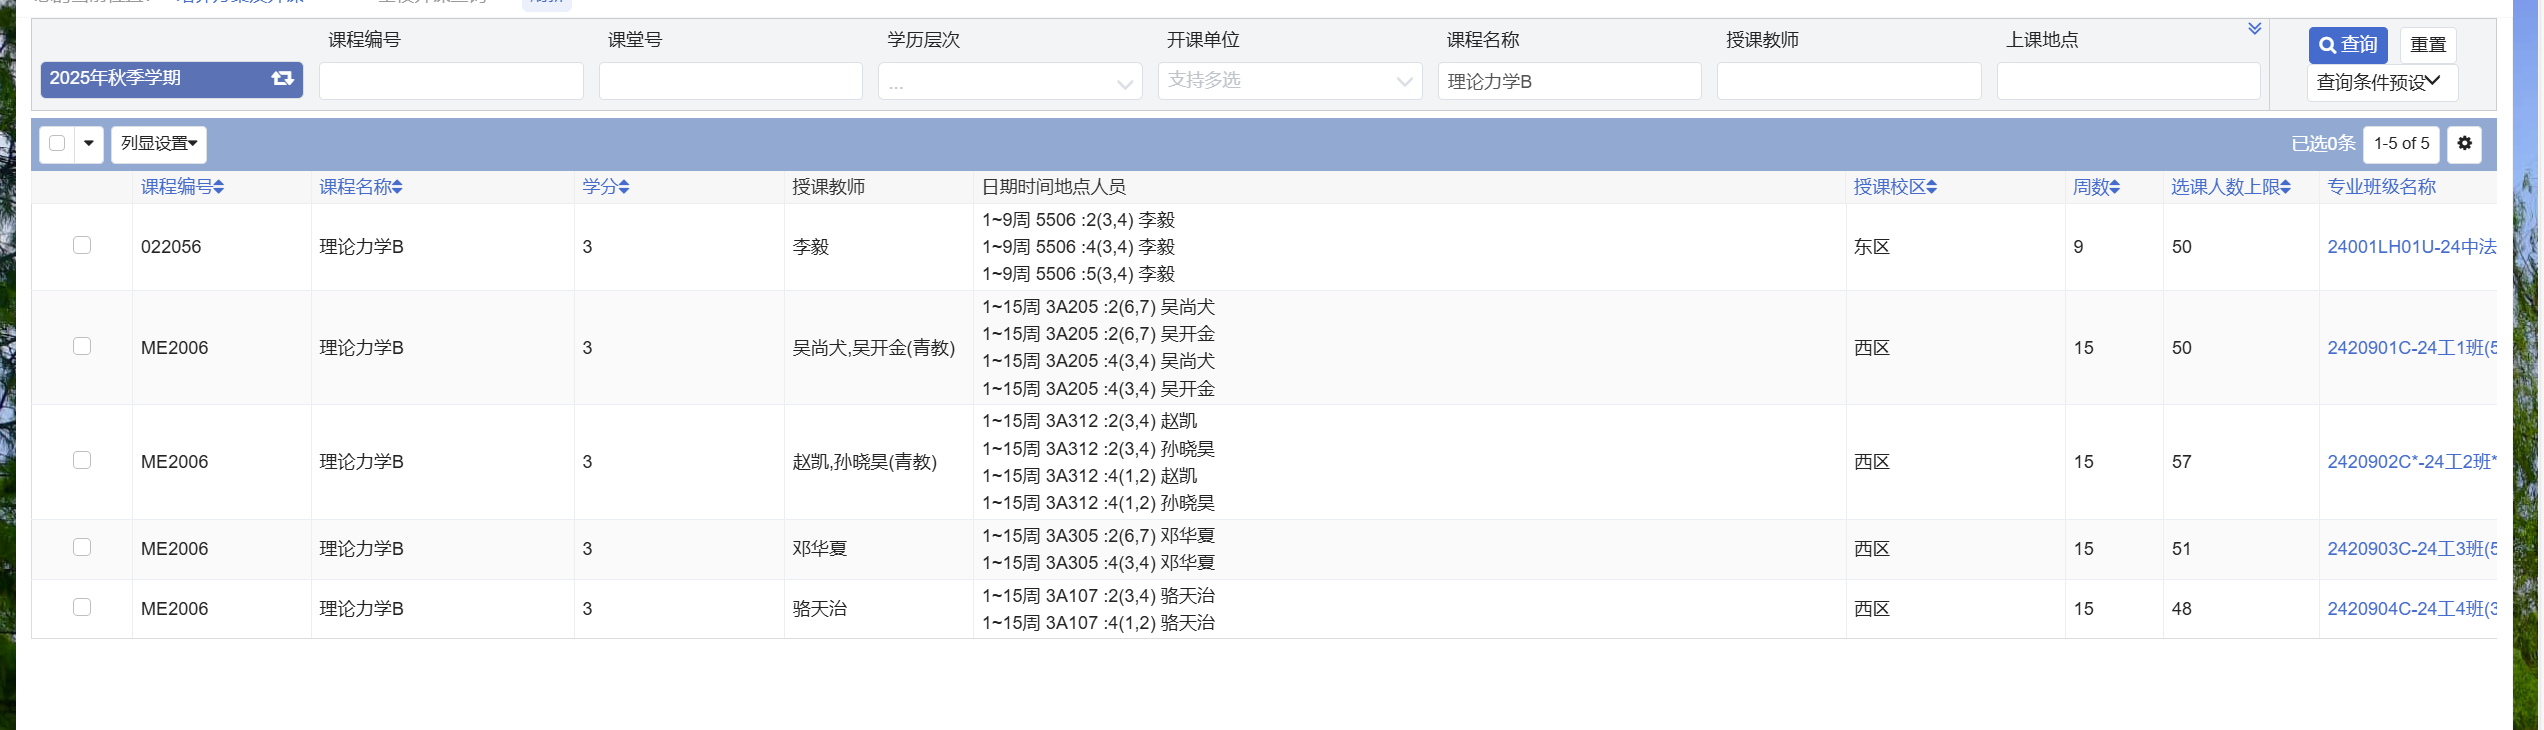The width and height of the screenshot is (2544, 730).
Task: Sort table by 学分 column
Action: coord(605,187)
